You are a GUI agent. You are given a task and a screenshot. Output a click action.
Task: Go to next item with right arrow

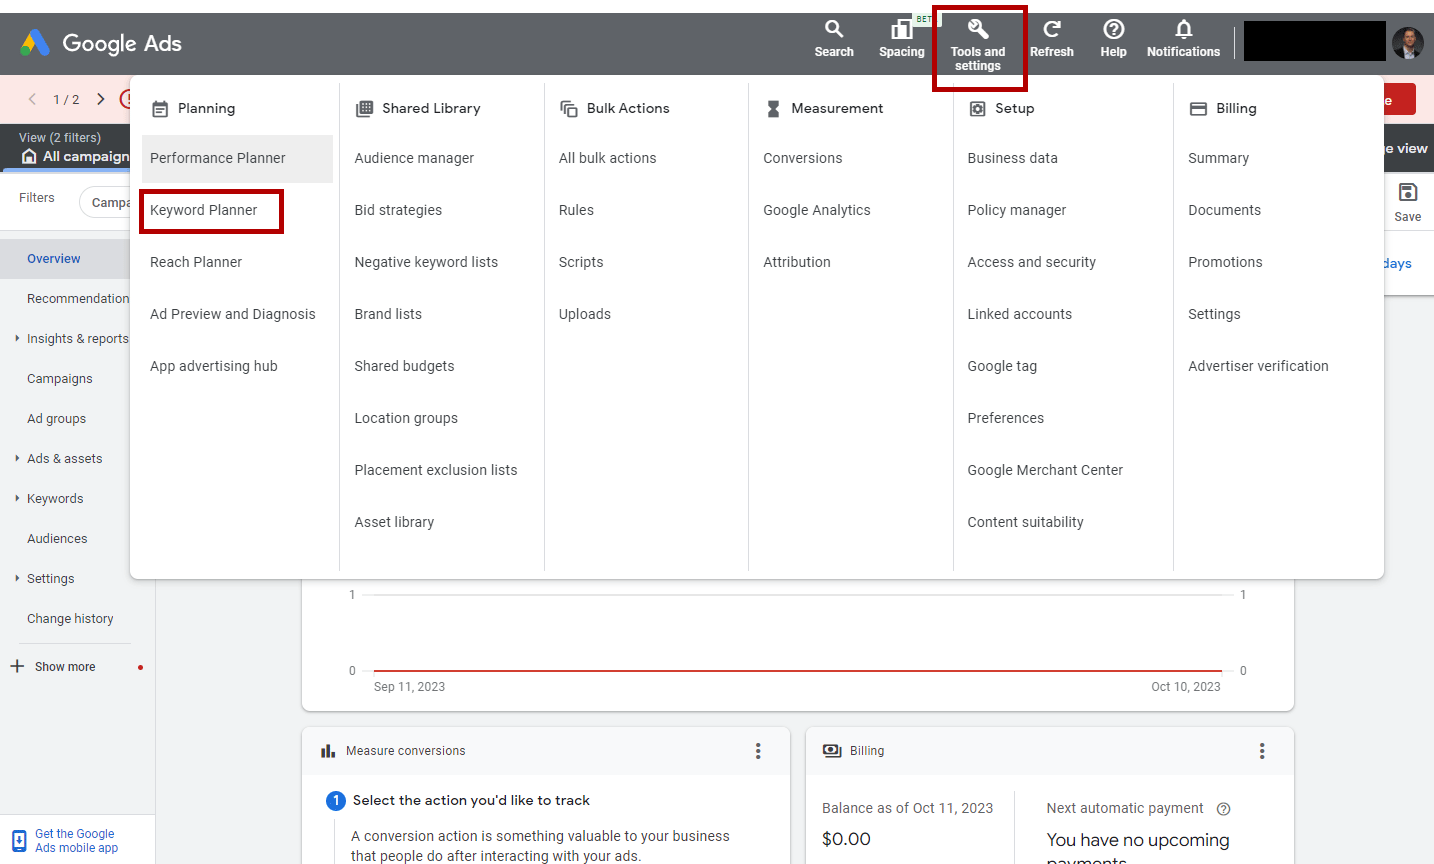pyautogui.click(x=100, y=99)
